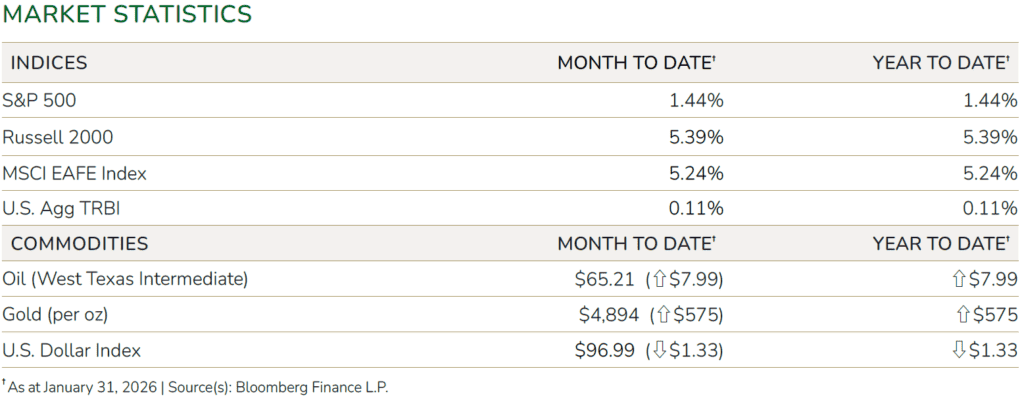Click Oil (West Texas Intermediate) label

click(x=126, y=279)
